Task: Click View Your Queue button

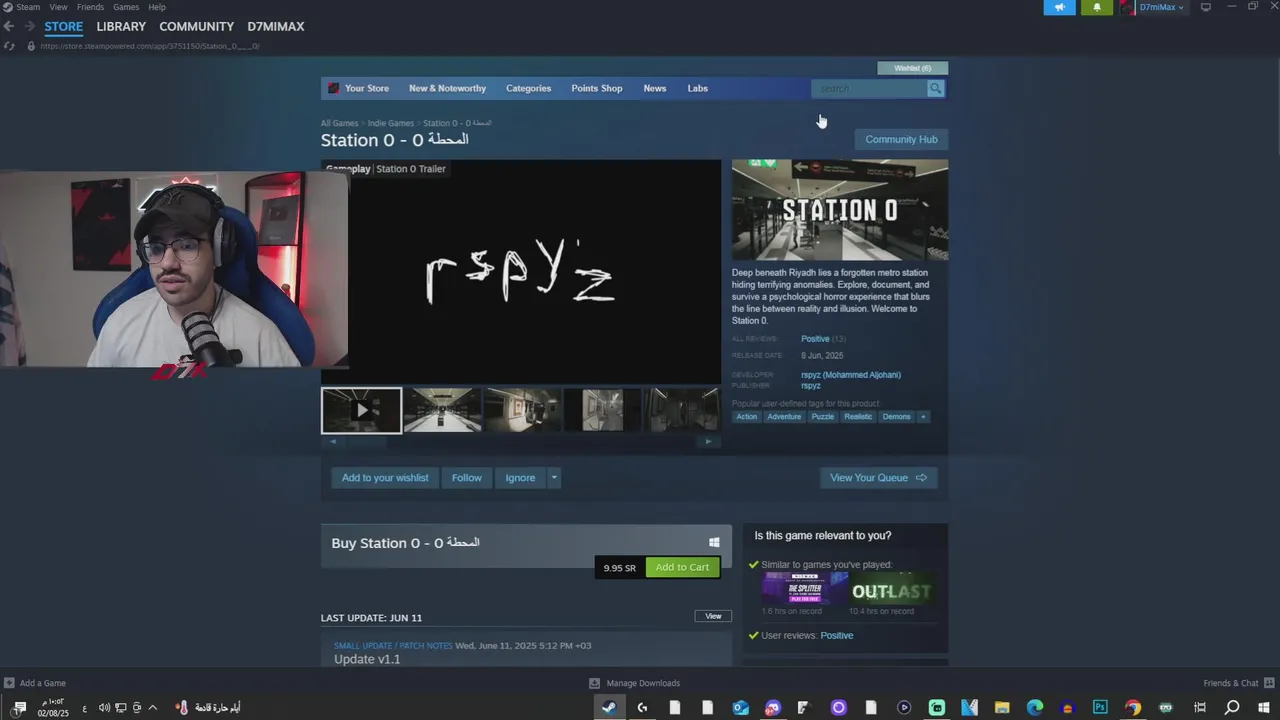Action: (x=878, y=478)
